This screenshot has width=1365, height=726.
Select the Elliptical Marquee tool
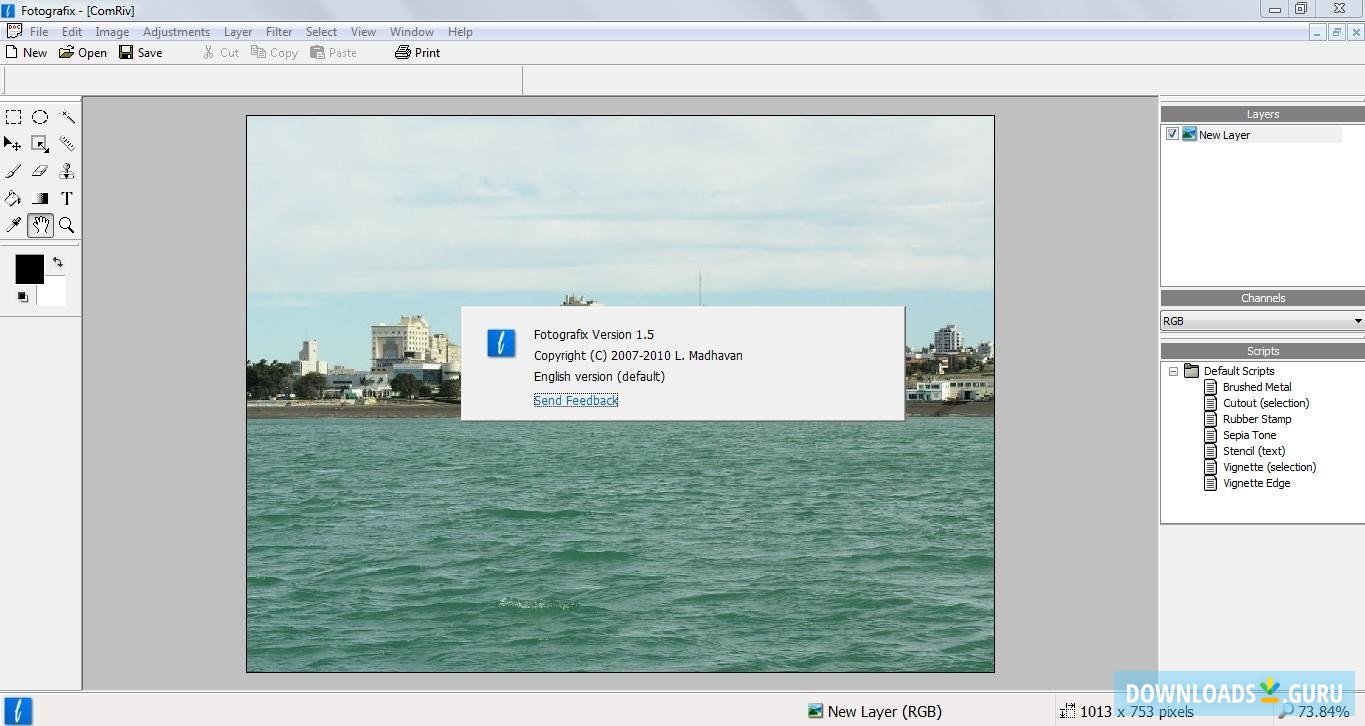[x=40, y=117]
